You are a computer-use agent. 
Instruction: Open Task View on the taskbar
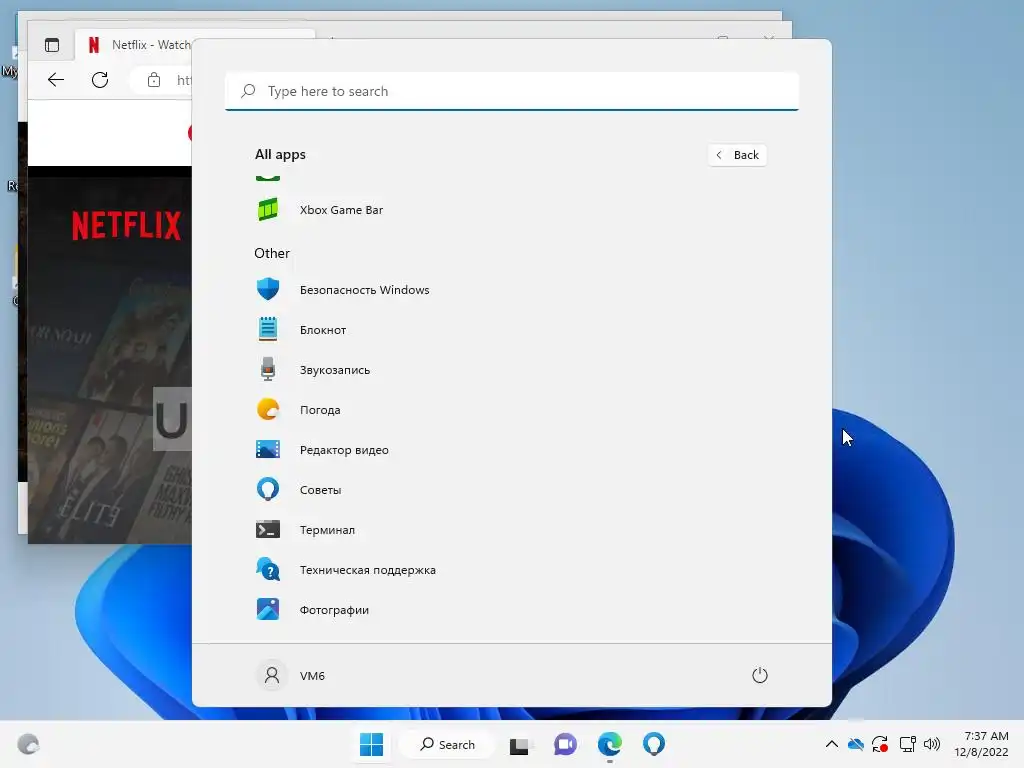pyautogui.click(x=520, y=744)
